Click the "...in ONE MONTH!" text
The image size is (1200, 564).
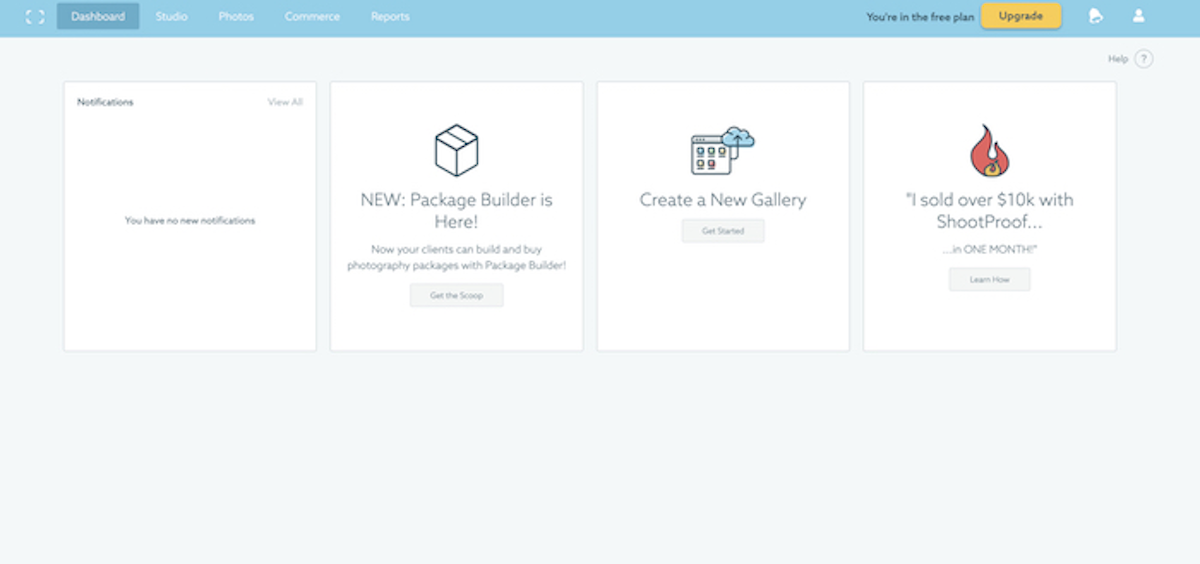990,250
